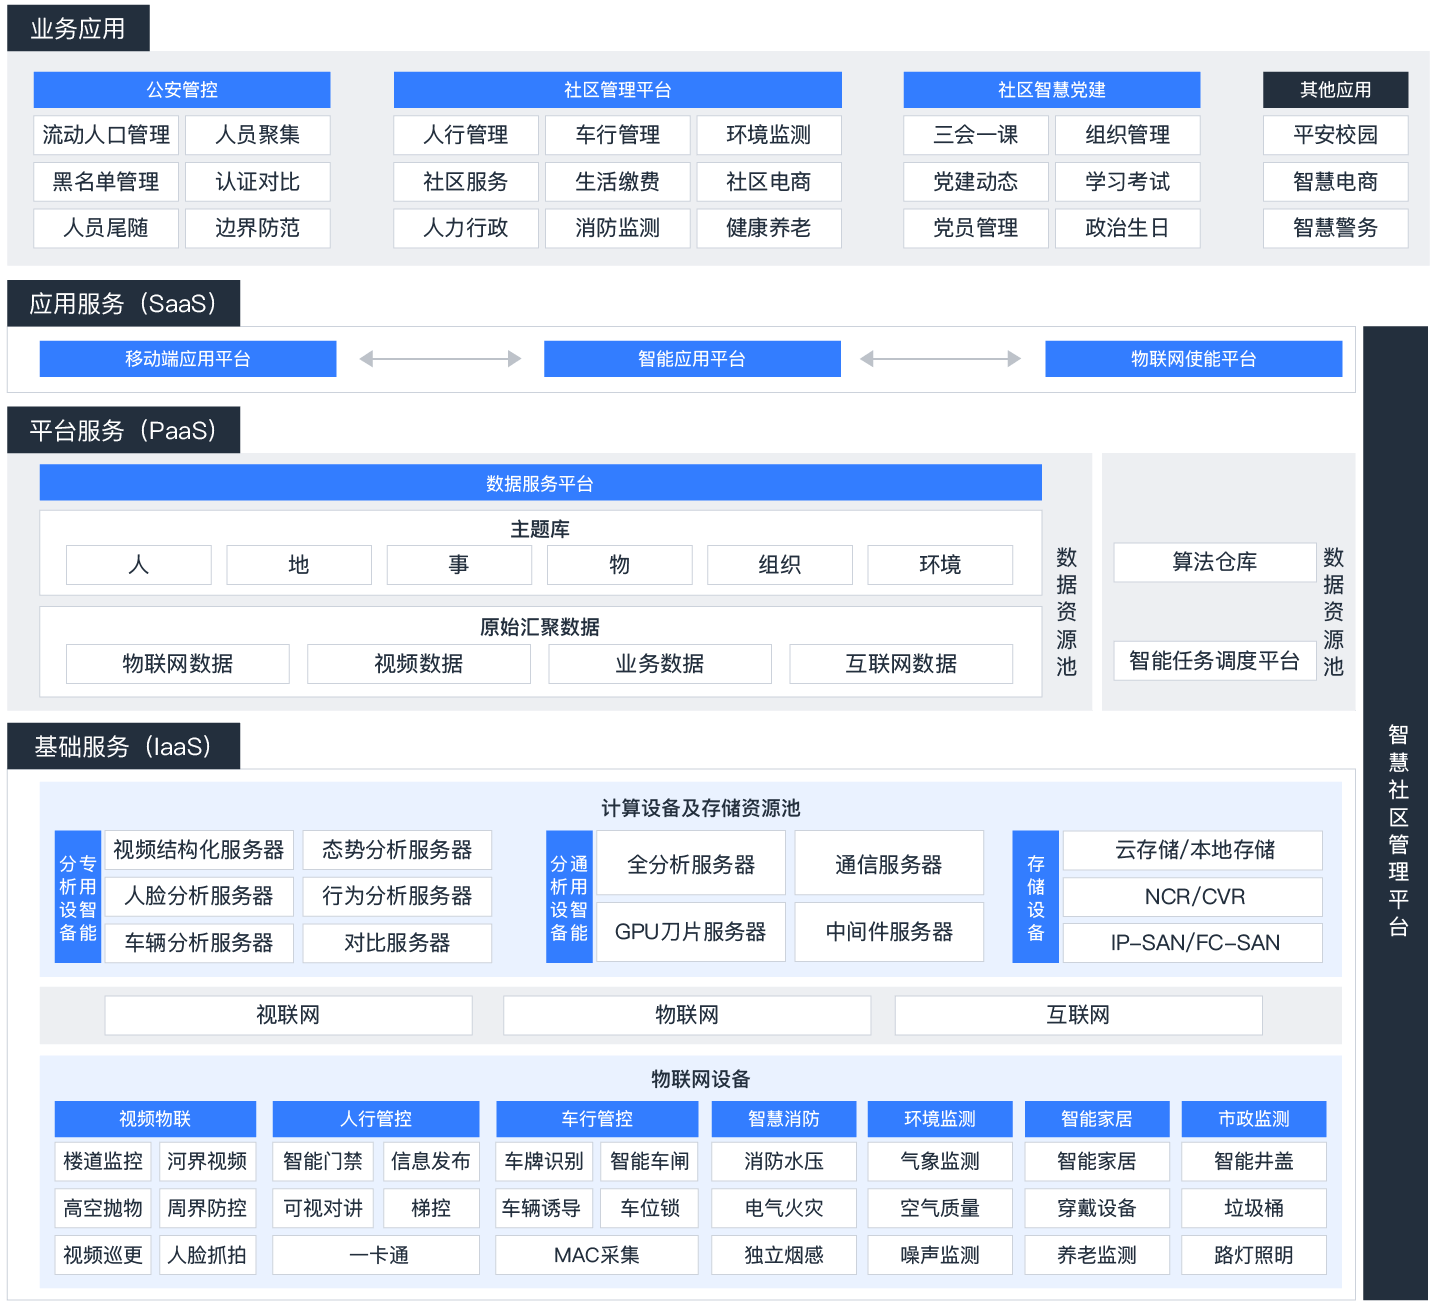This screenshot has width=1441, height=1308.
Task: Select the 三会一课 box
Action: tap(976, 135)
